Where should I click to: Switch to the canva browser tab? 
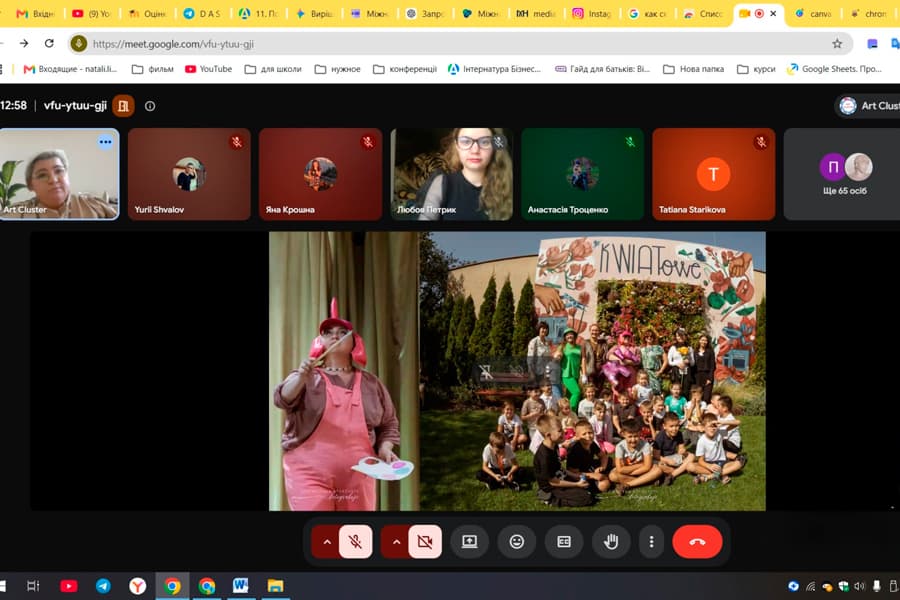coord(814,13)
